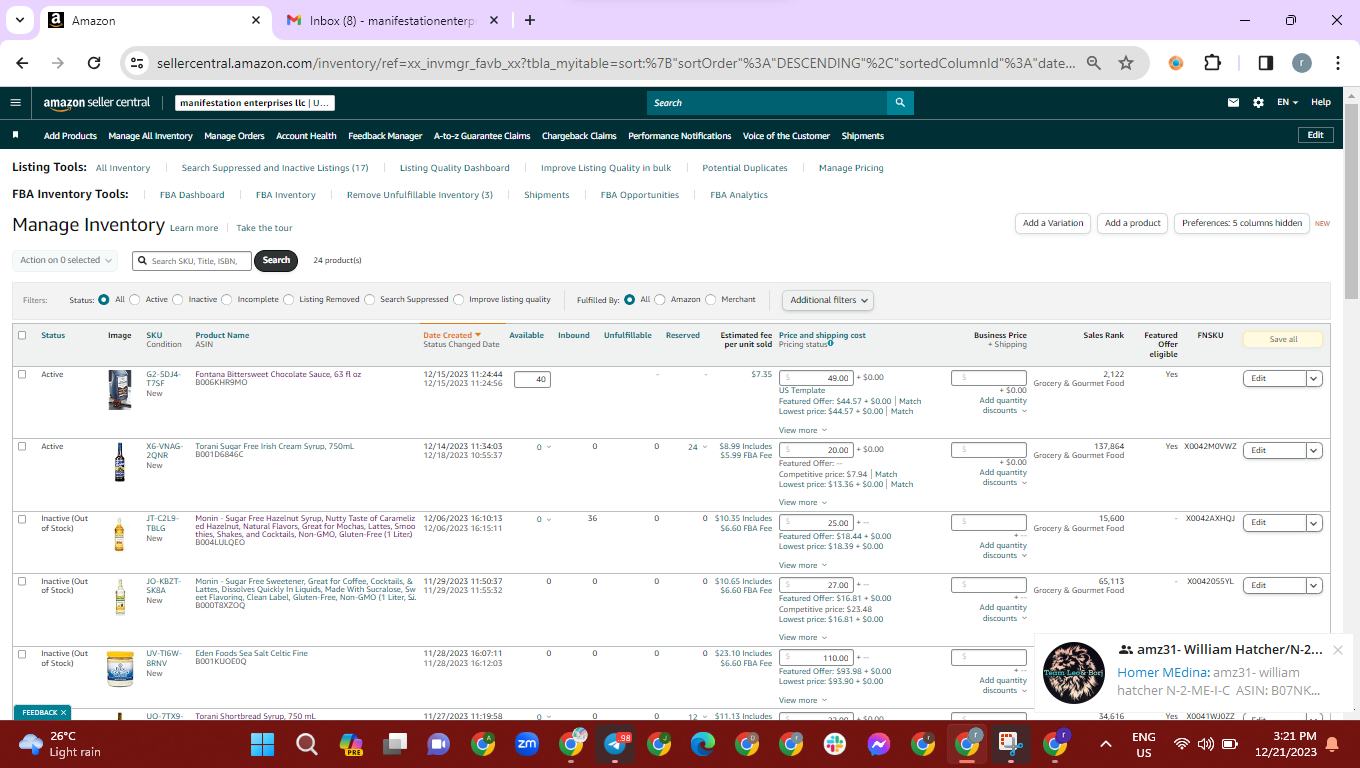Image resolution: width=1360 pixels, height=768 pixels.
Task: Expand the browser tab search chevron
Action: (19, 20)
